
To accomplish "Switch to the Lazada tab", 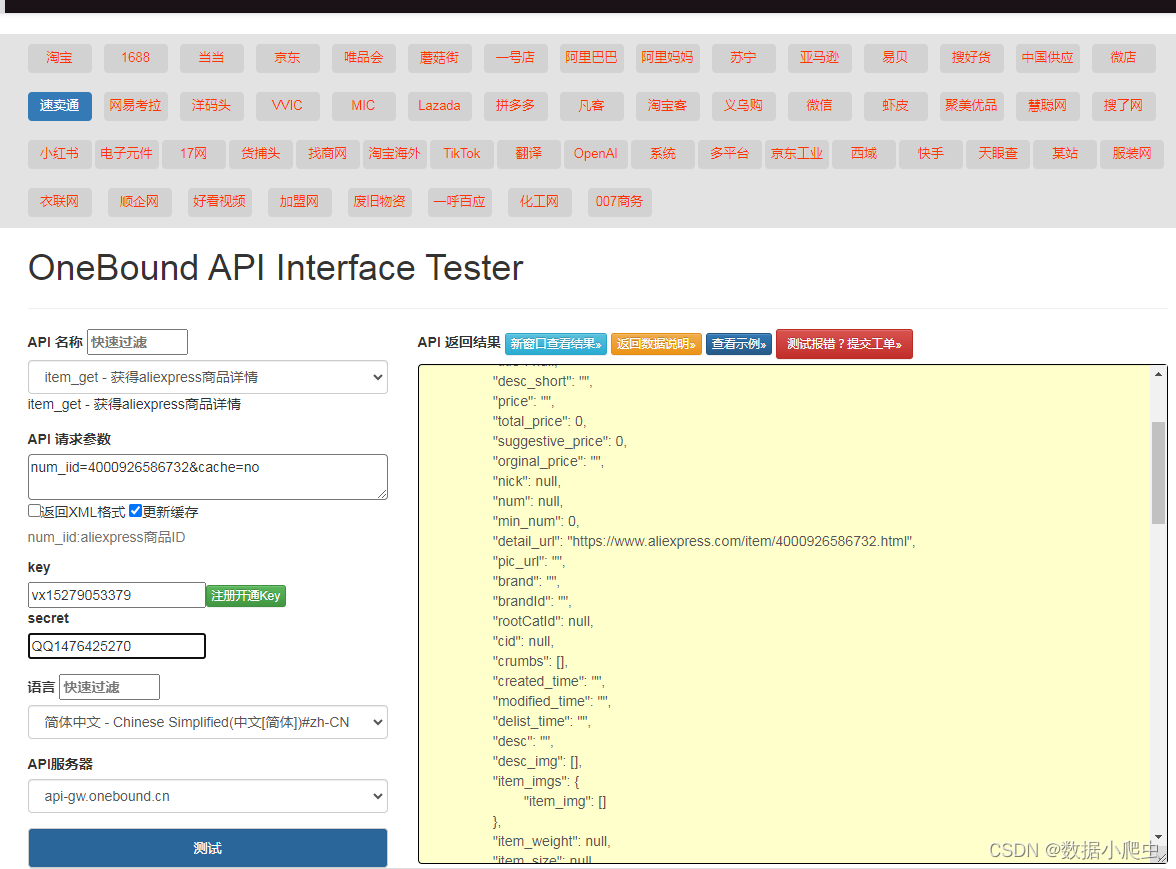I will coord(440,106).
